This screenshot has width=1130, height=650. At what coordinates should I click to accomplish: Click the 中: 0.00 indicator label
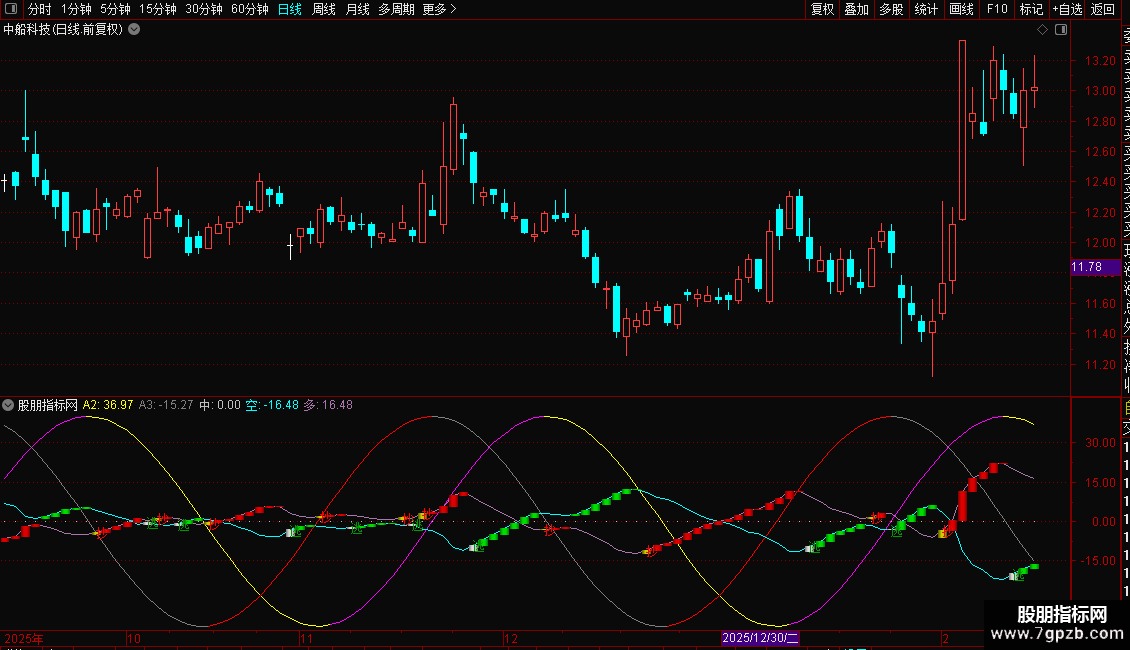tap(220, 405)
